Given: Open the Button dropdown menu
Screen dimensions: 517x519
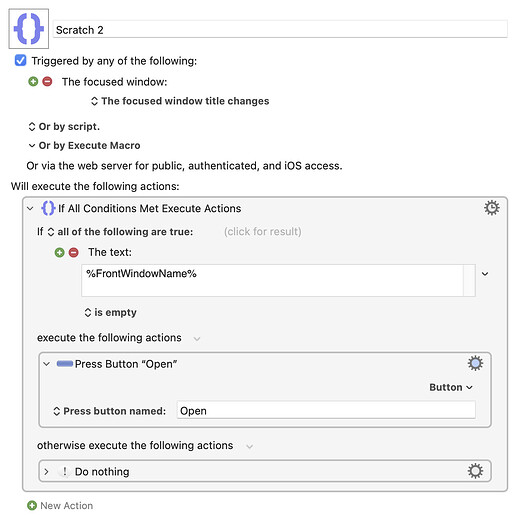Looking at the screenshot, I should pyautogui.click(x=451, y=387).
